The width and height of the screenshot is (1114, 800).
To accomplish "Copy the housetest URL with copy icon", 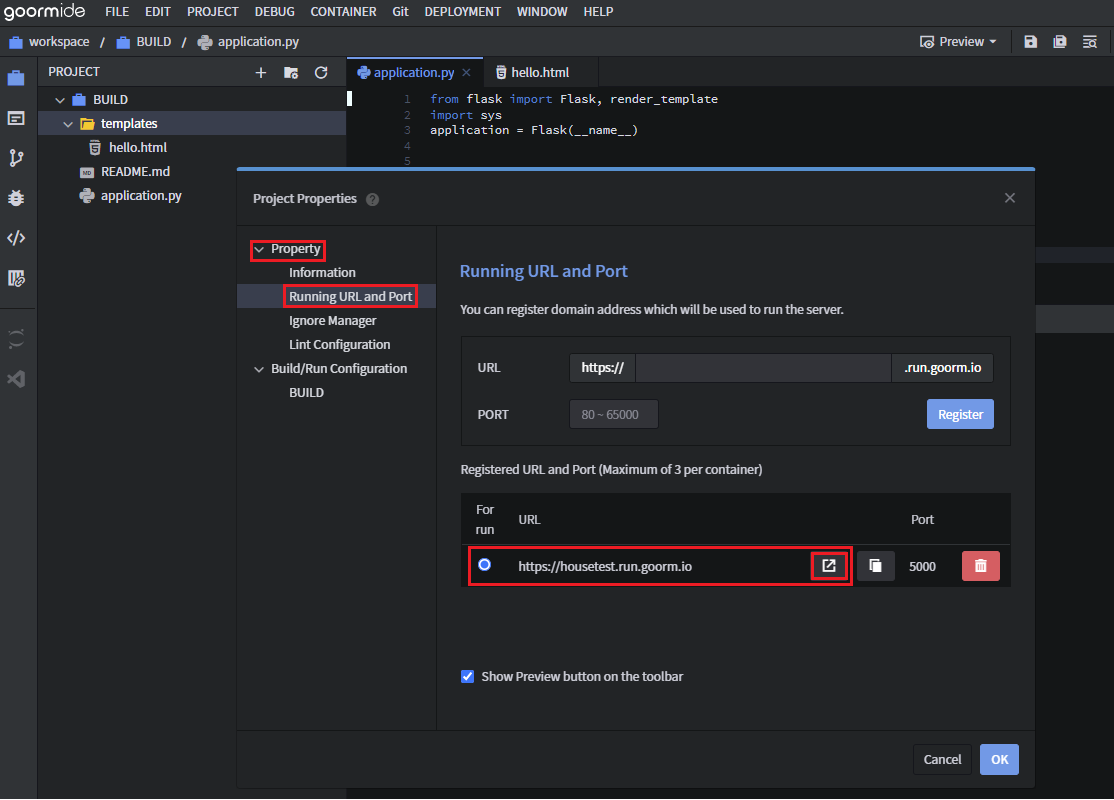I will [x=875, y=566].
